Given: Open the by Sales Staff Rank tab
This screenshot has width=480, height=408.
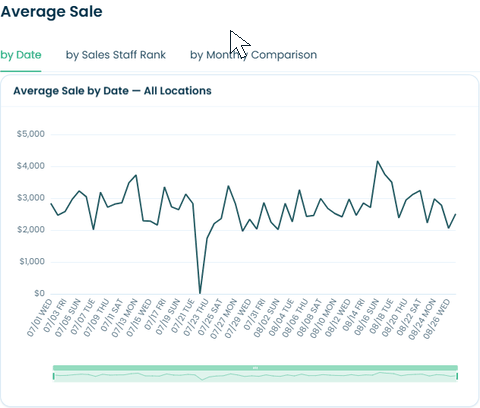Looking at the screenshot, I should [x=116, y=55].
